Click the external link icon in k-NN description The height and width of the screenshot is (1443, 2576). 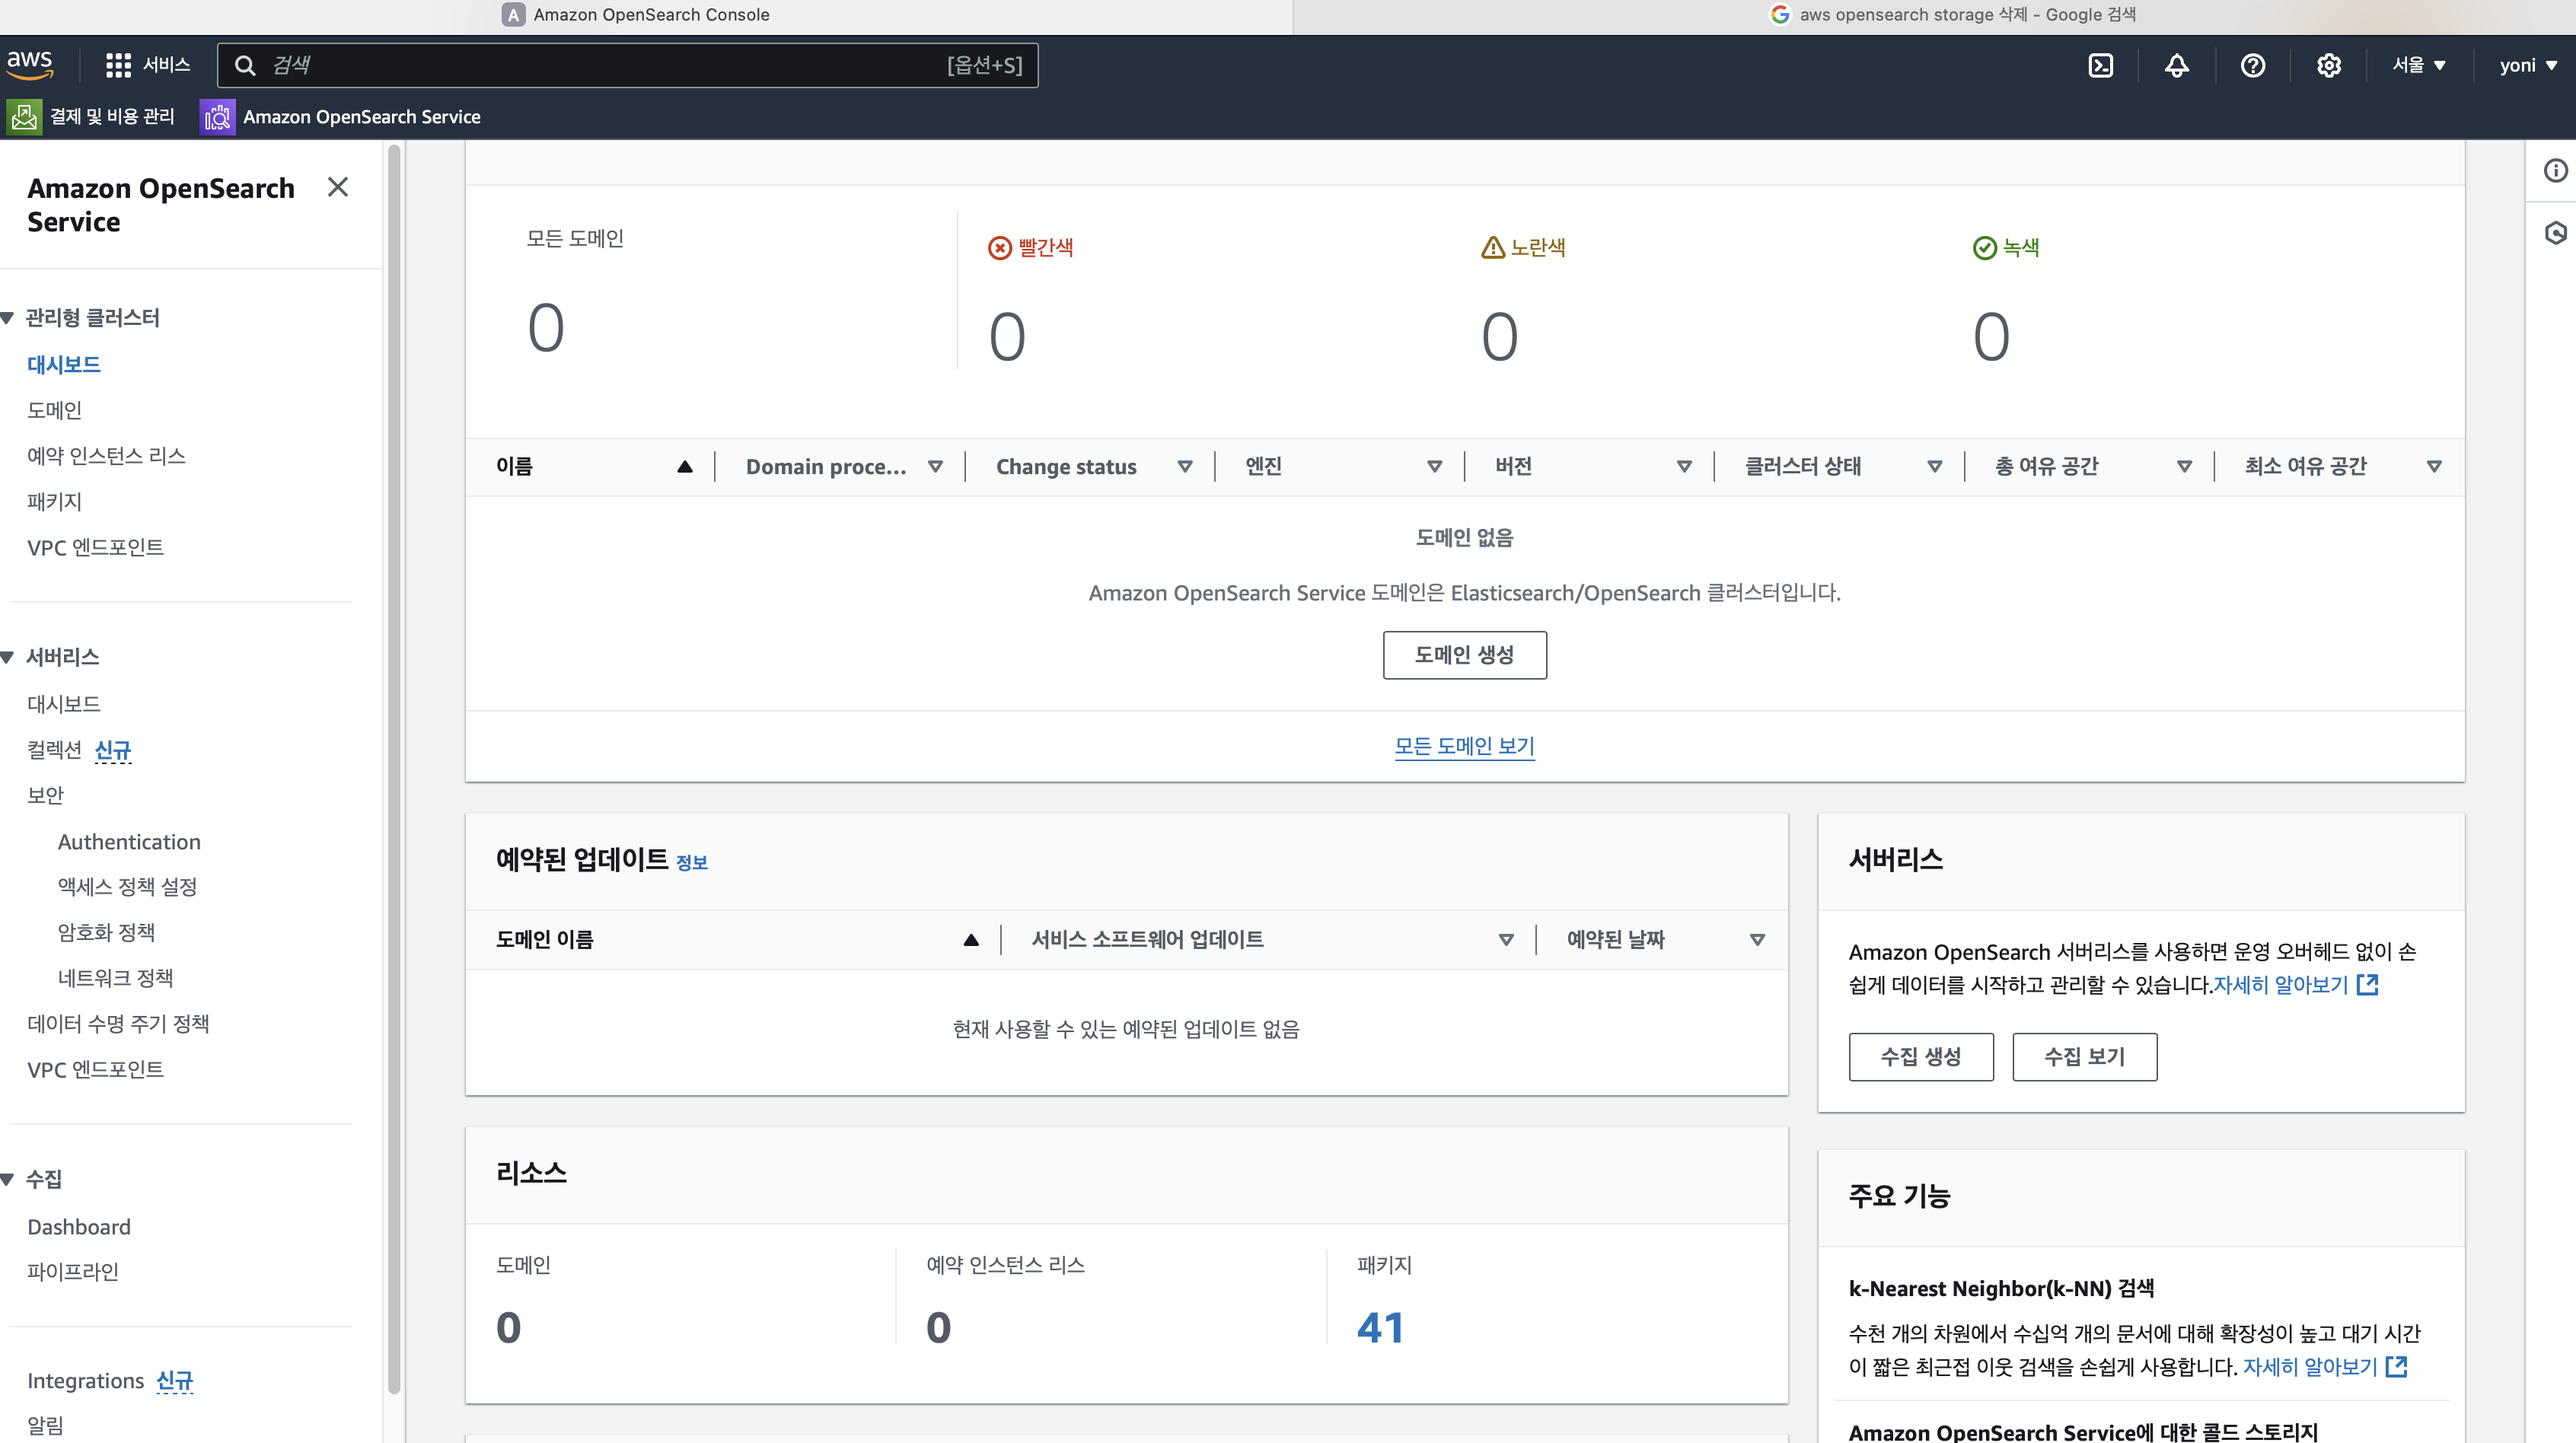2396,1367
